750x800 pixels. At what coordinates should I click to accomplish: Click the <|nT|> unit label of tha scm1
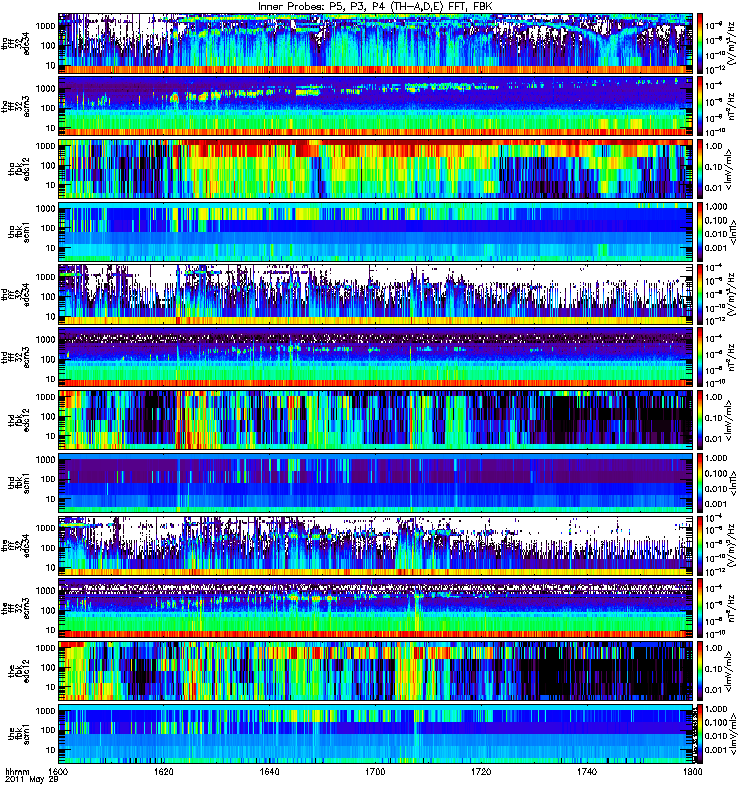[734, 232]
